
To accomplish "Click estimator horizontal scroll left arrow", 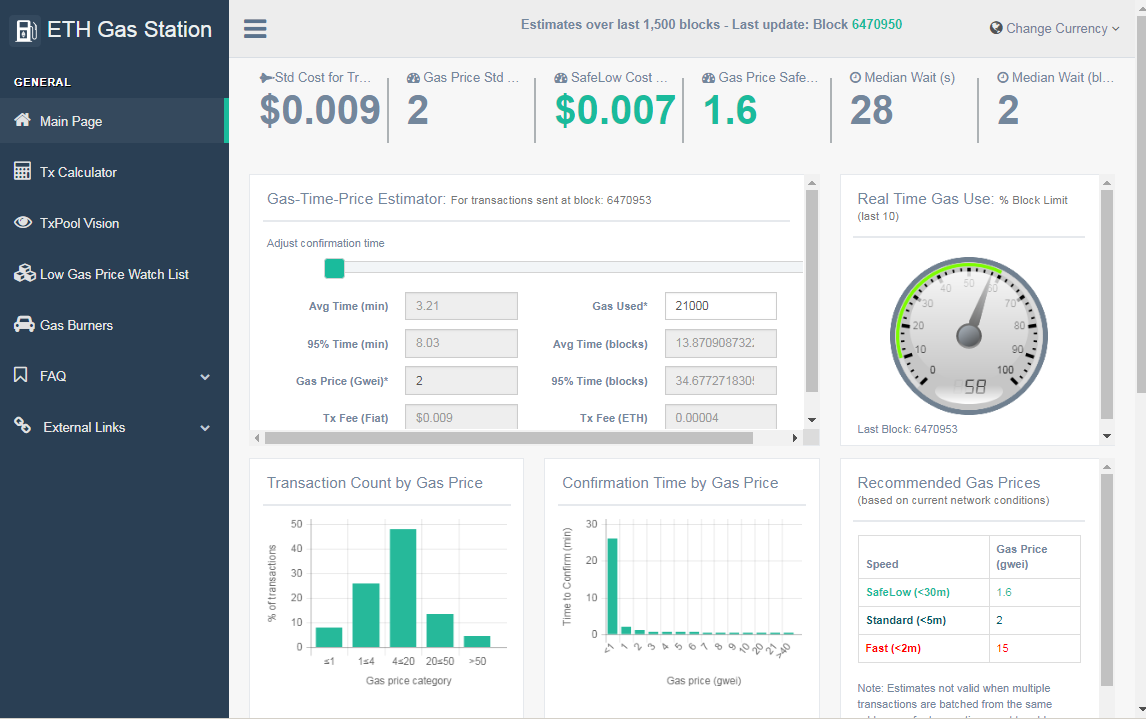I will coord(257,438).
